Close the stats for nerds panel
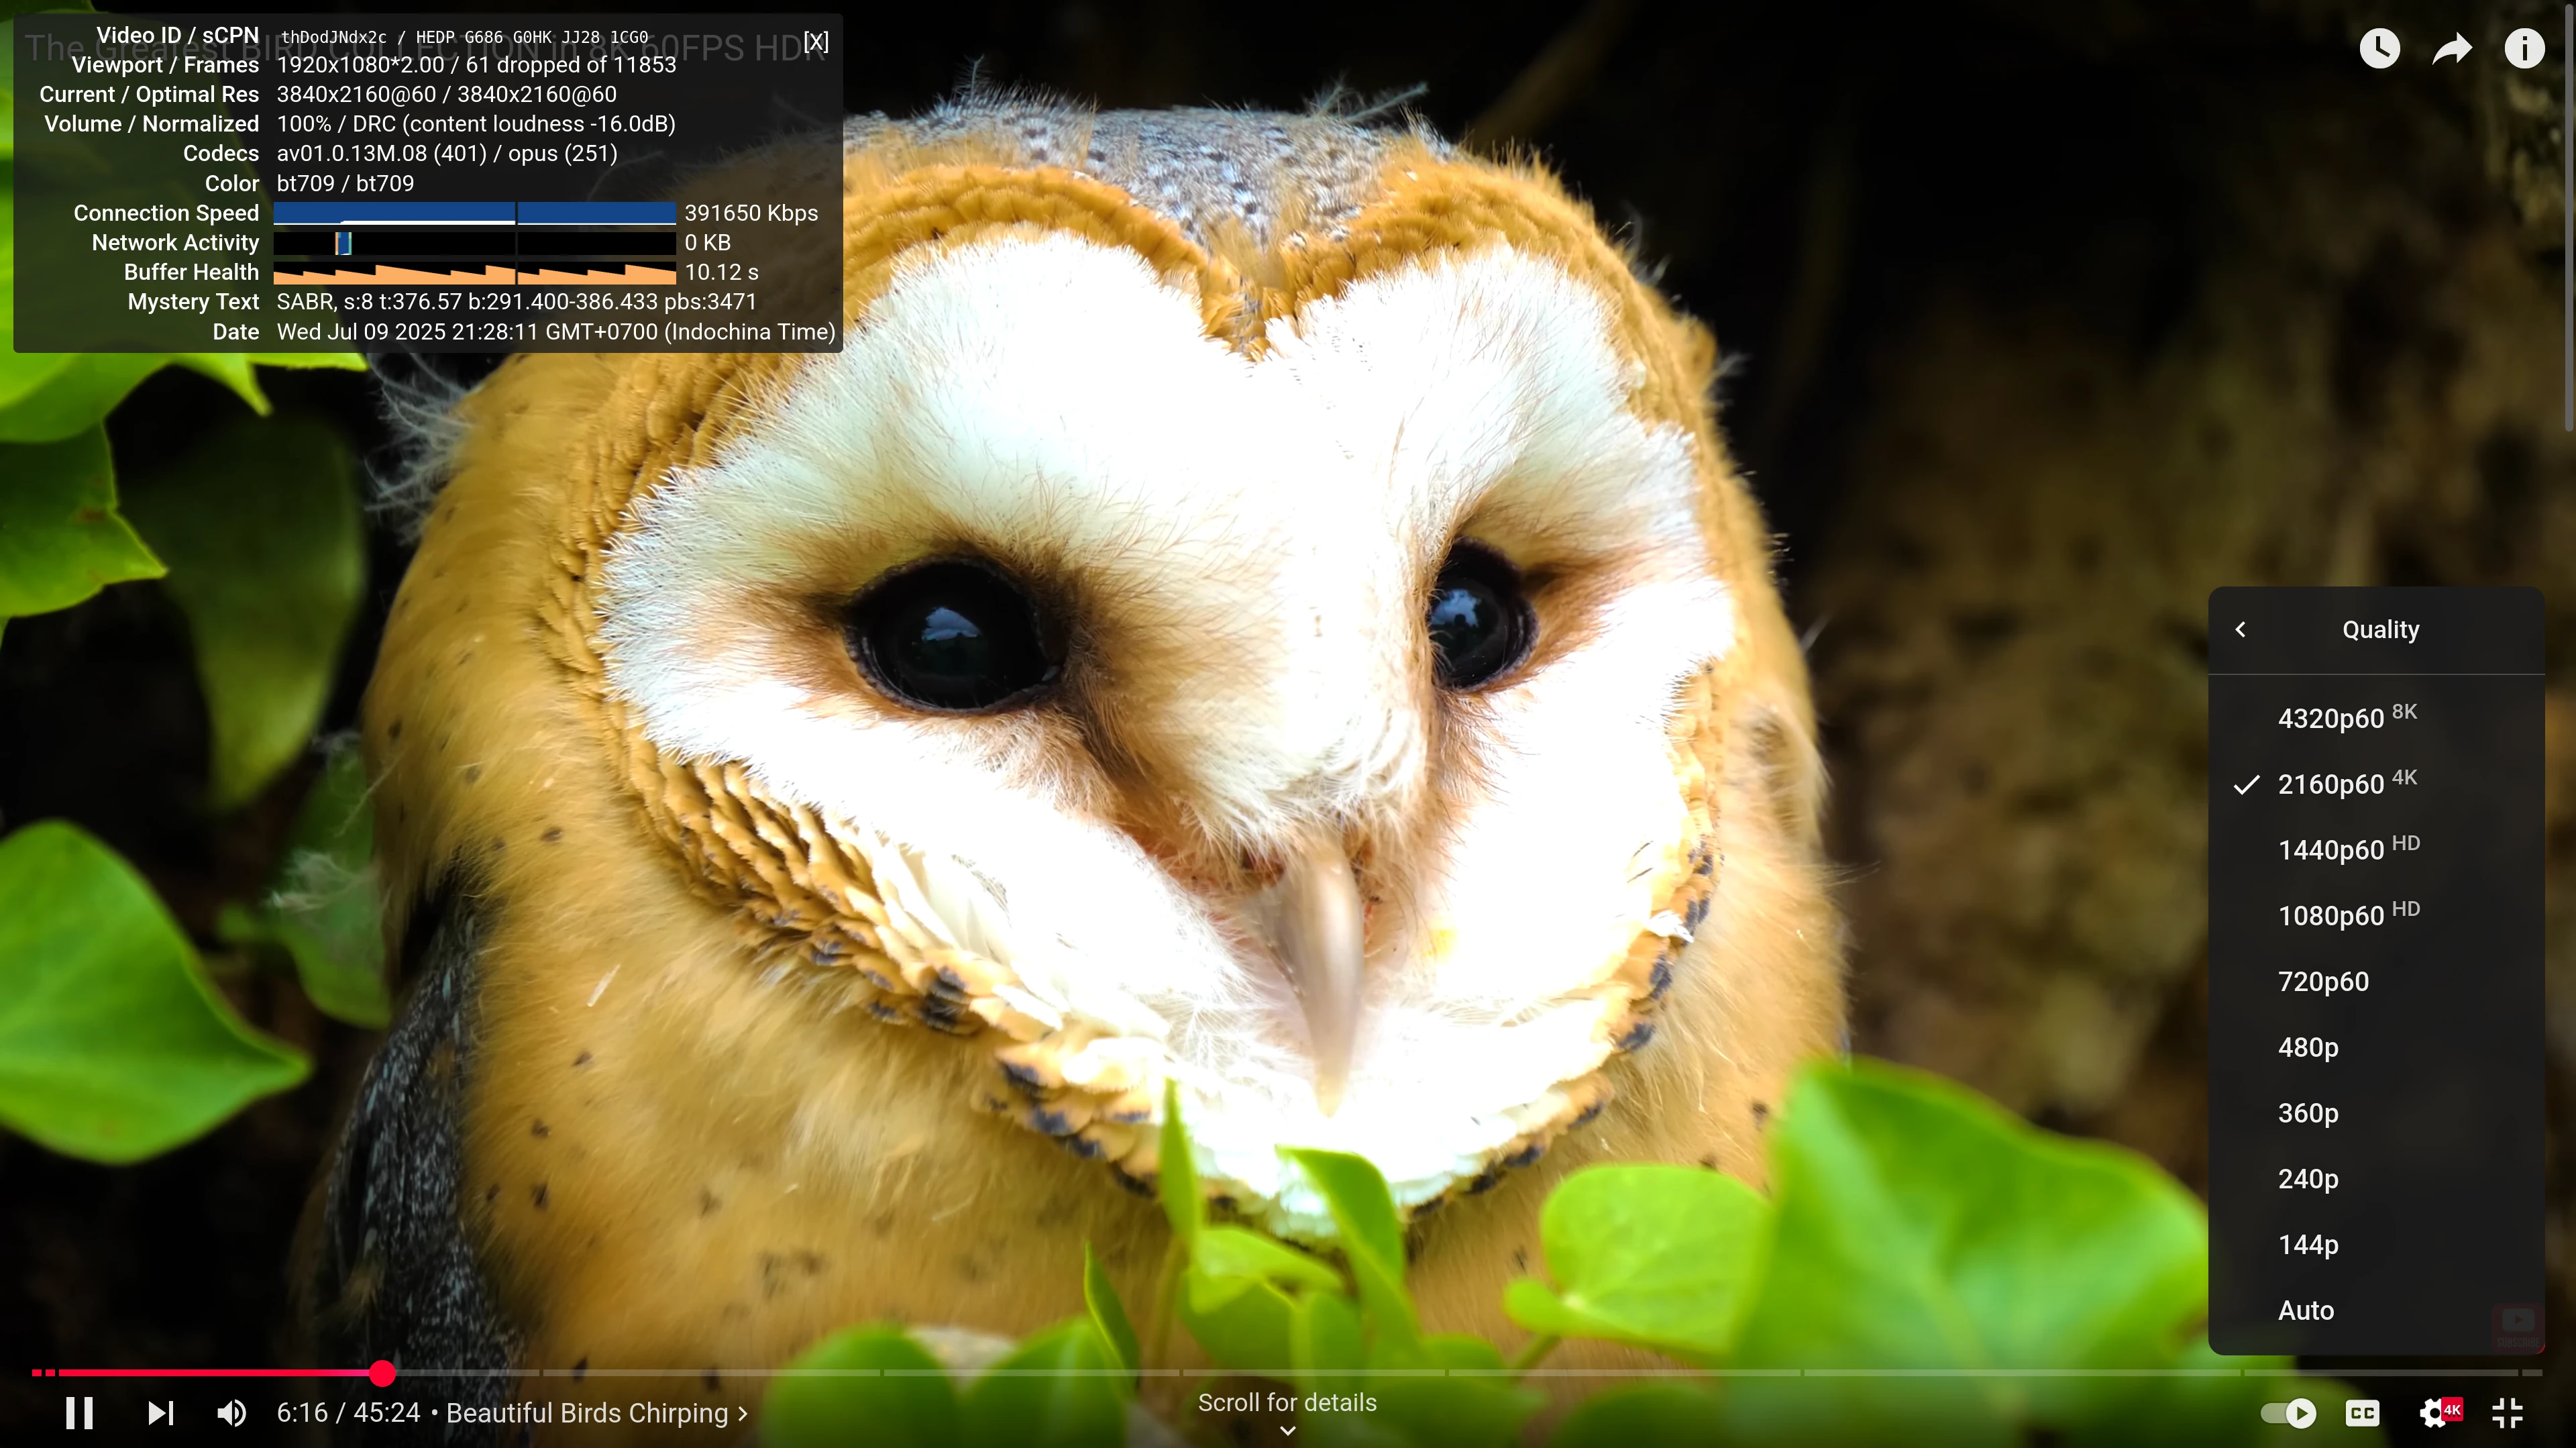 [816, 41]
